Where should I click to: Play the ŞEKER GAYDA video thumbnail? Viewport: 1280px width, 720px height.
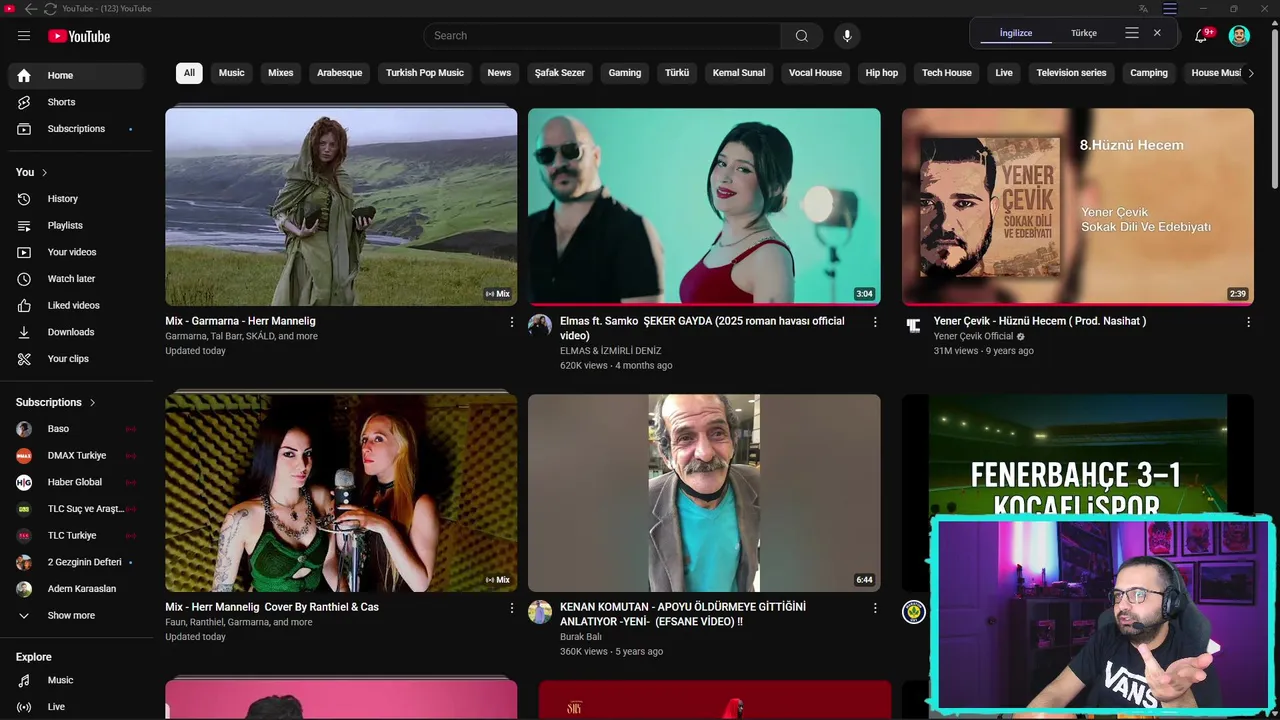tap(704, 207)
